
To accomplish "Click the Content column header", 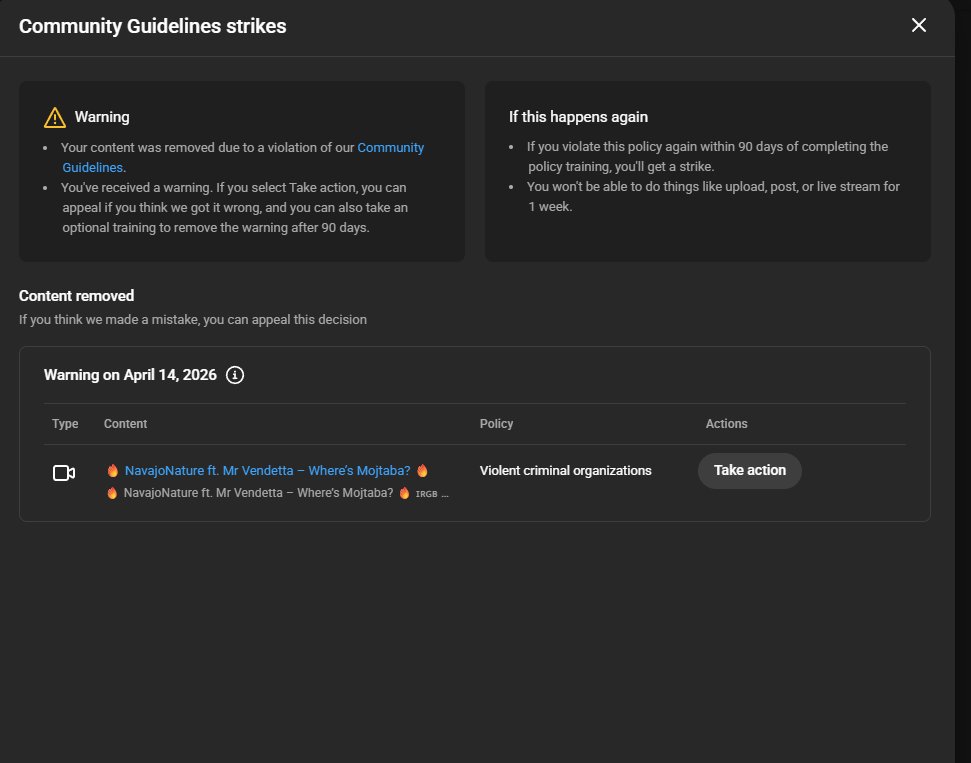I will click(x=125, y=424).
